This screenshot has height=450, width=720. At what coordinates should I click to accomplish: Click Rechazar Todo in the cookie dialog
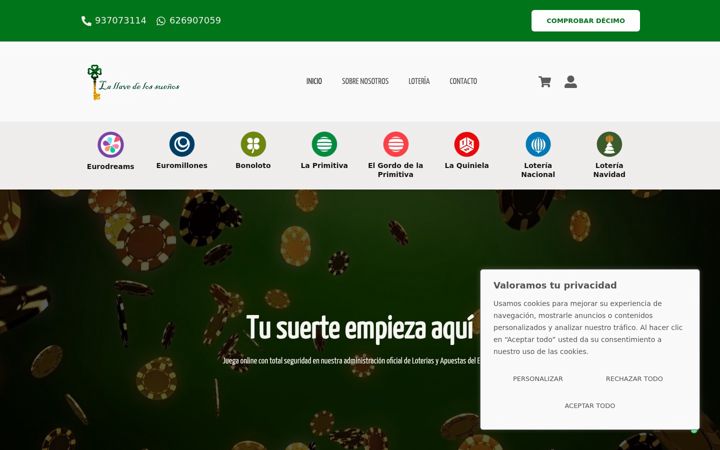coord(634,379)
